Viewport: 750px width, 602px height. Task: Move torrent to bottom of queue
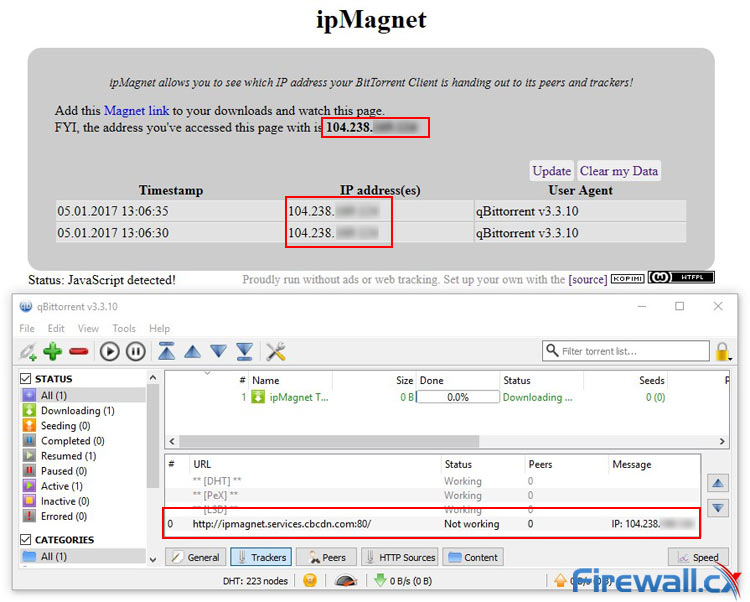click(244, 351)
